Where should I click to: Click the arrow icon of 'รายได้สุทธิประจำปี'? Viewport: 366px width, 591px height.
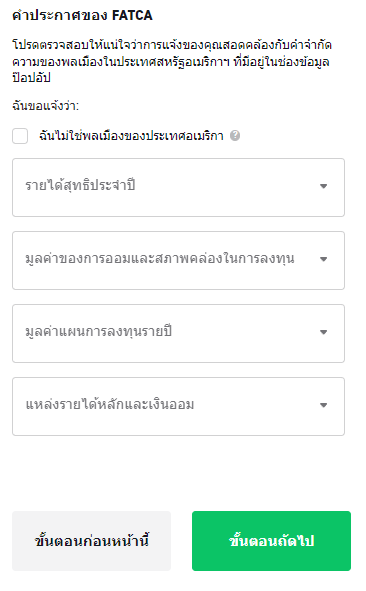click(323, 186)
